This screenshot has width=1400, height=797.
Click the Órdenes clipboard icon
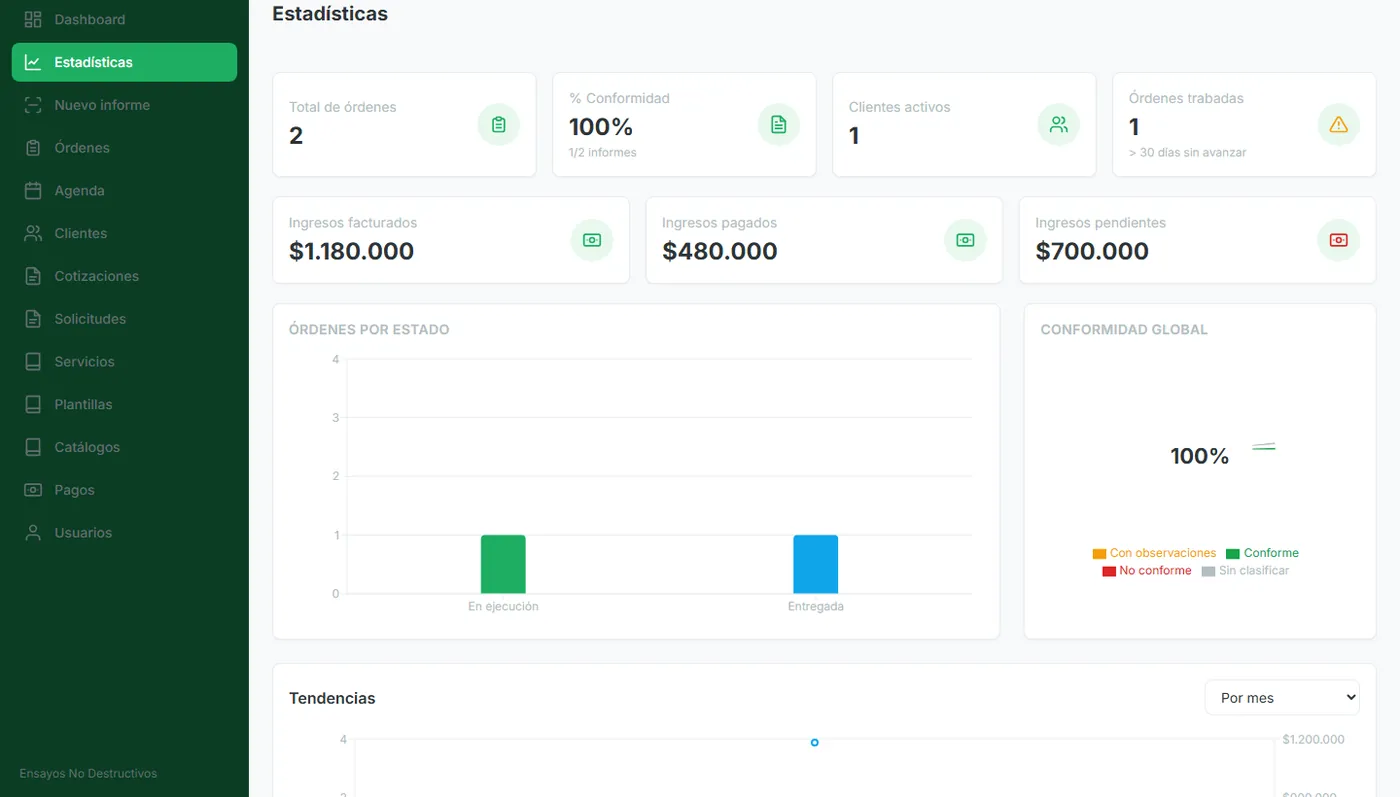[x=33, y=148]
